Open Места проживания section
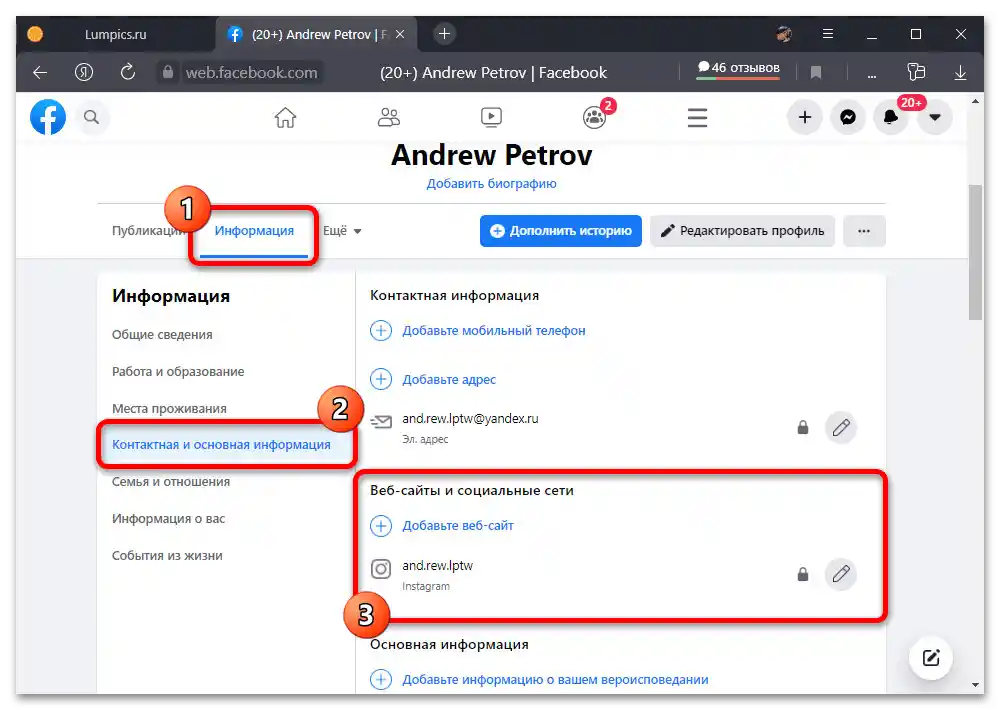Image resolution: width=1000 pixels, height=710 pixels. pyautogui.click(x=169, y=409)
